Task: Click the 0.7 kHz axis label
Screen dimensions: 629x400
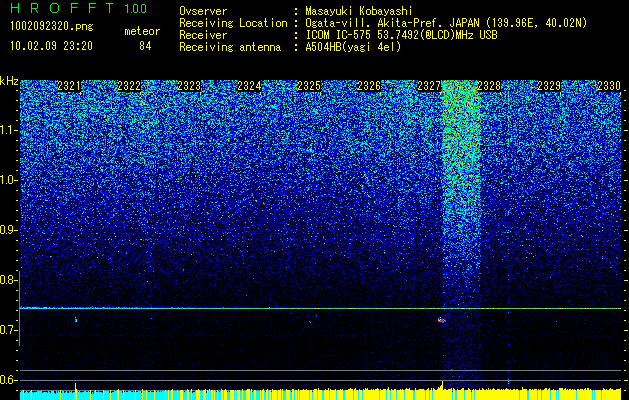Action: tap(9, 330)
